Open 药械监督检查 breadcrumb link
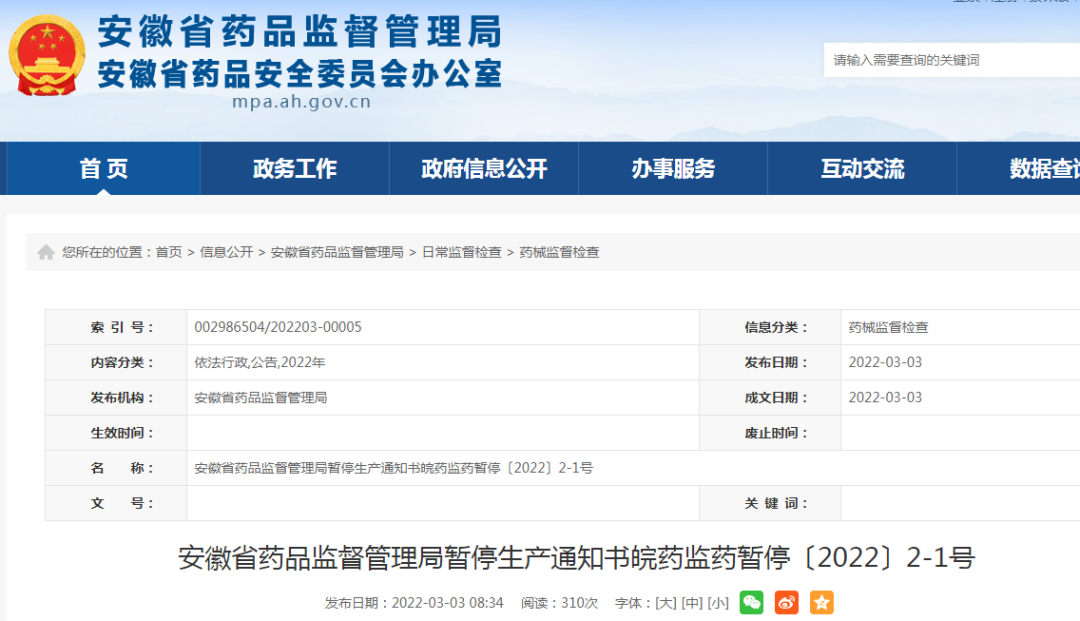The height and width of the screenshot is (621, 1080). pyautogui.click(x=559, y=253)
